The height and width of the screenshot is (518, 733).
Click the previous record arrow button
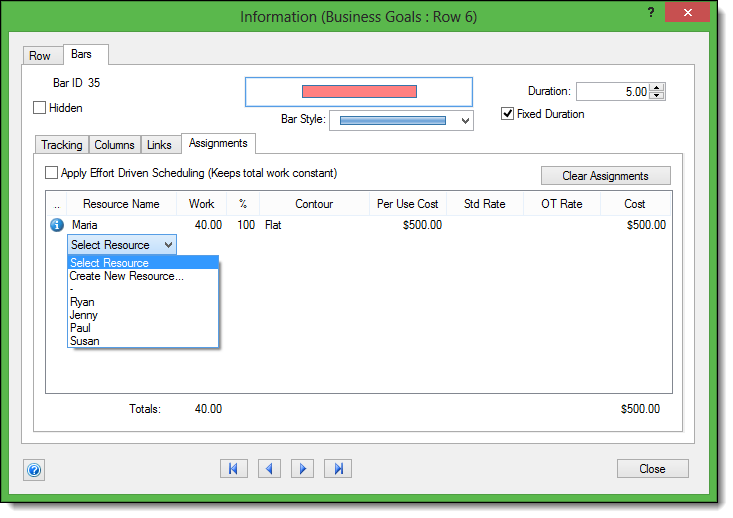[268, 468]
